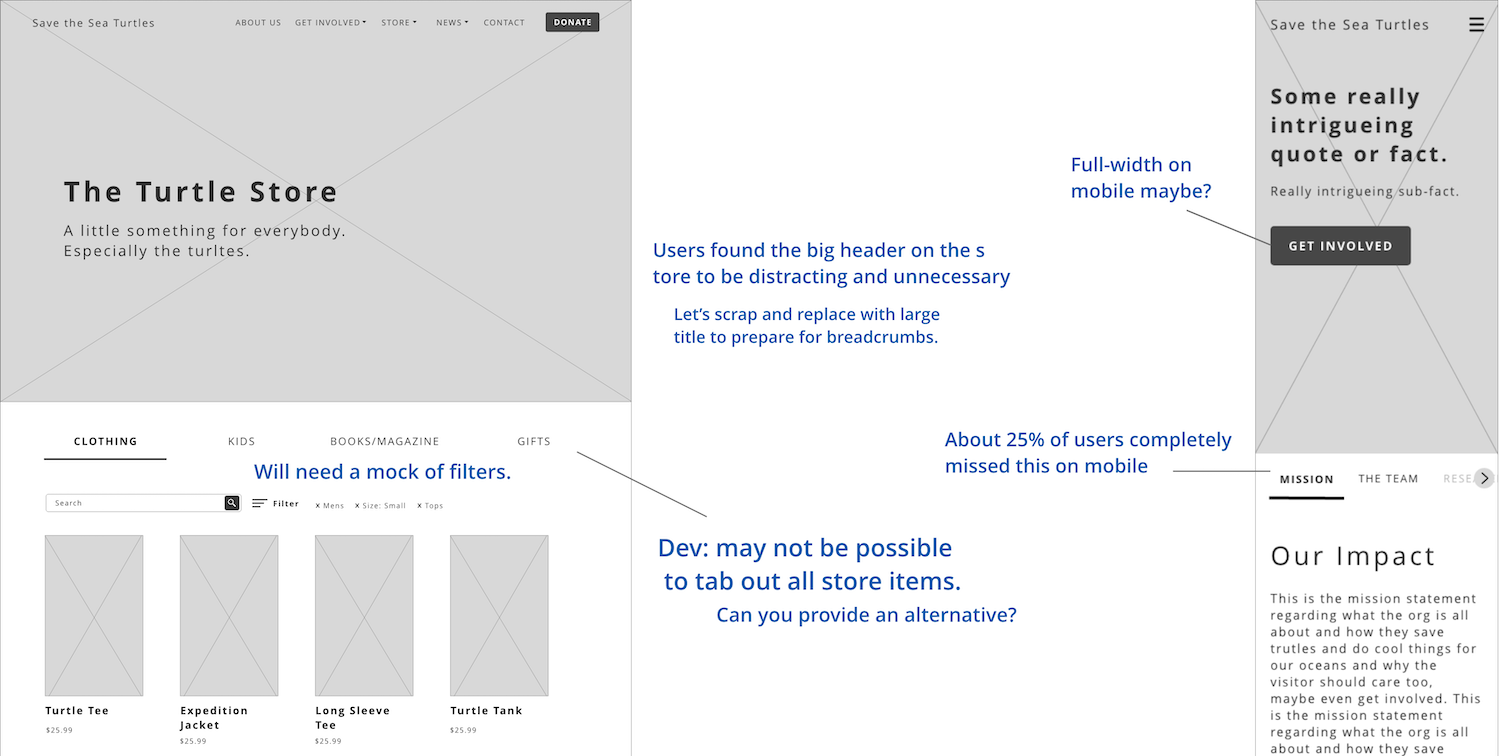Viewport: 1500px width, 756px height.
Task: Switch to the Kids store tab
Action: [241, 441]
